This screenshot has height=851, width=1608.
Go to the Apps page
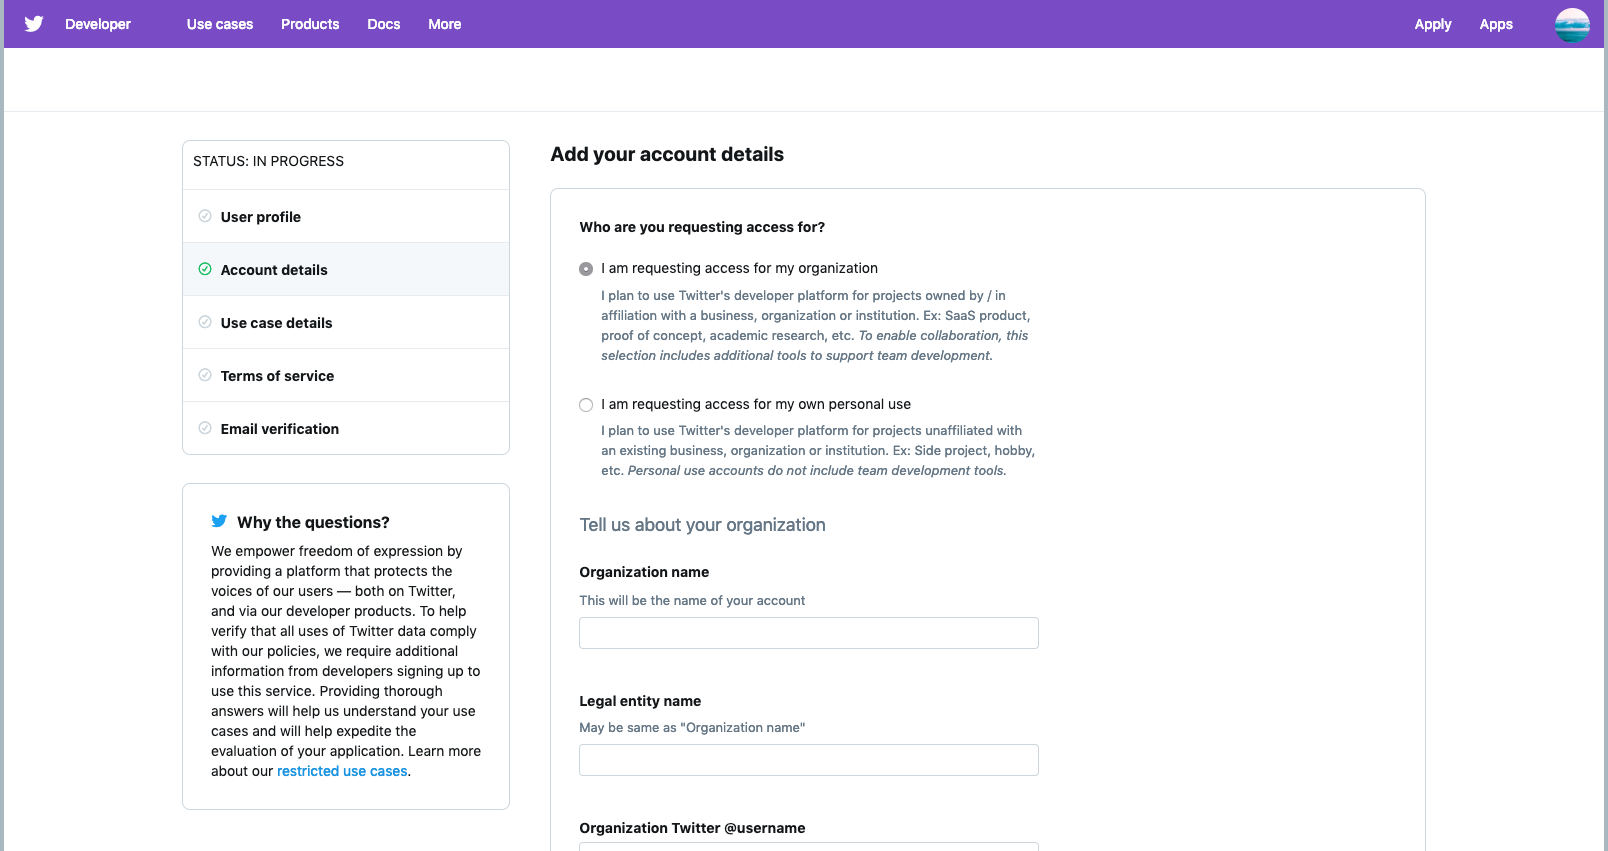point(1496,24)
